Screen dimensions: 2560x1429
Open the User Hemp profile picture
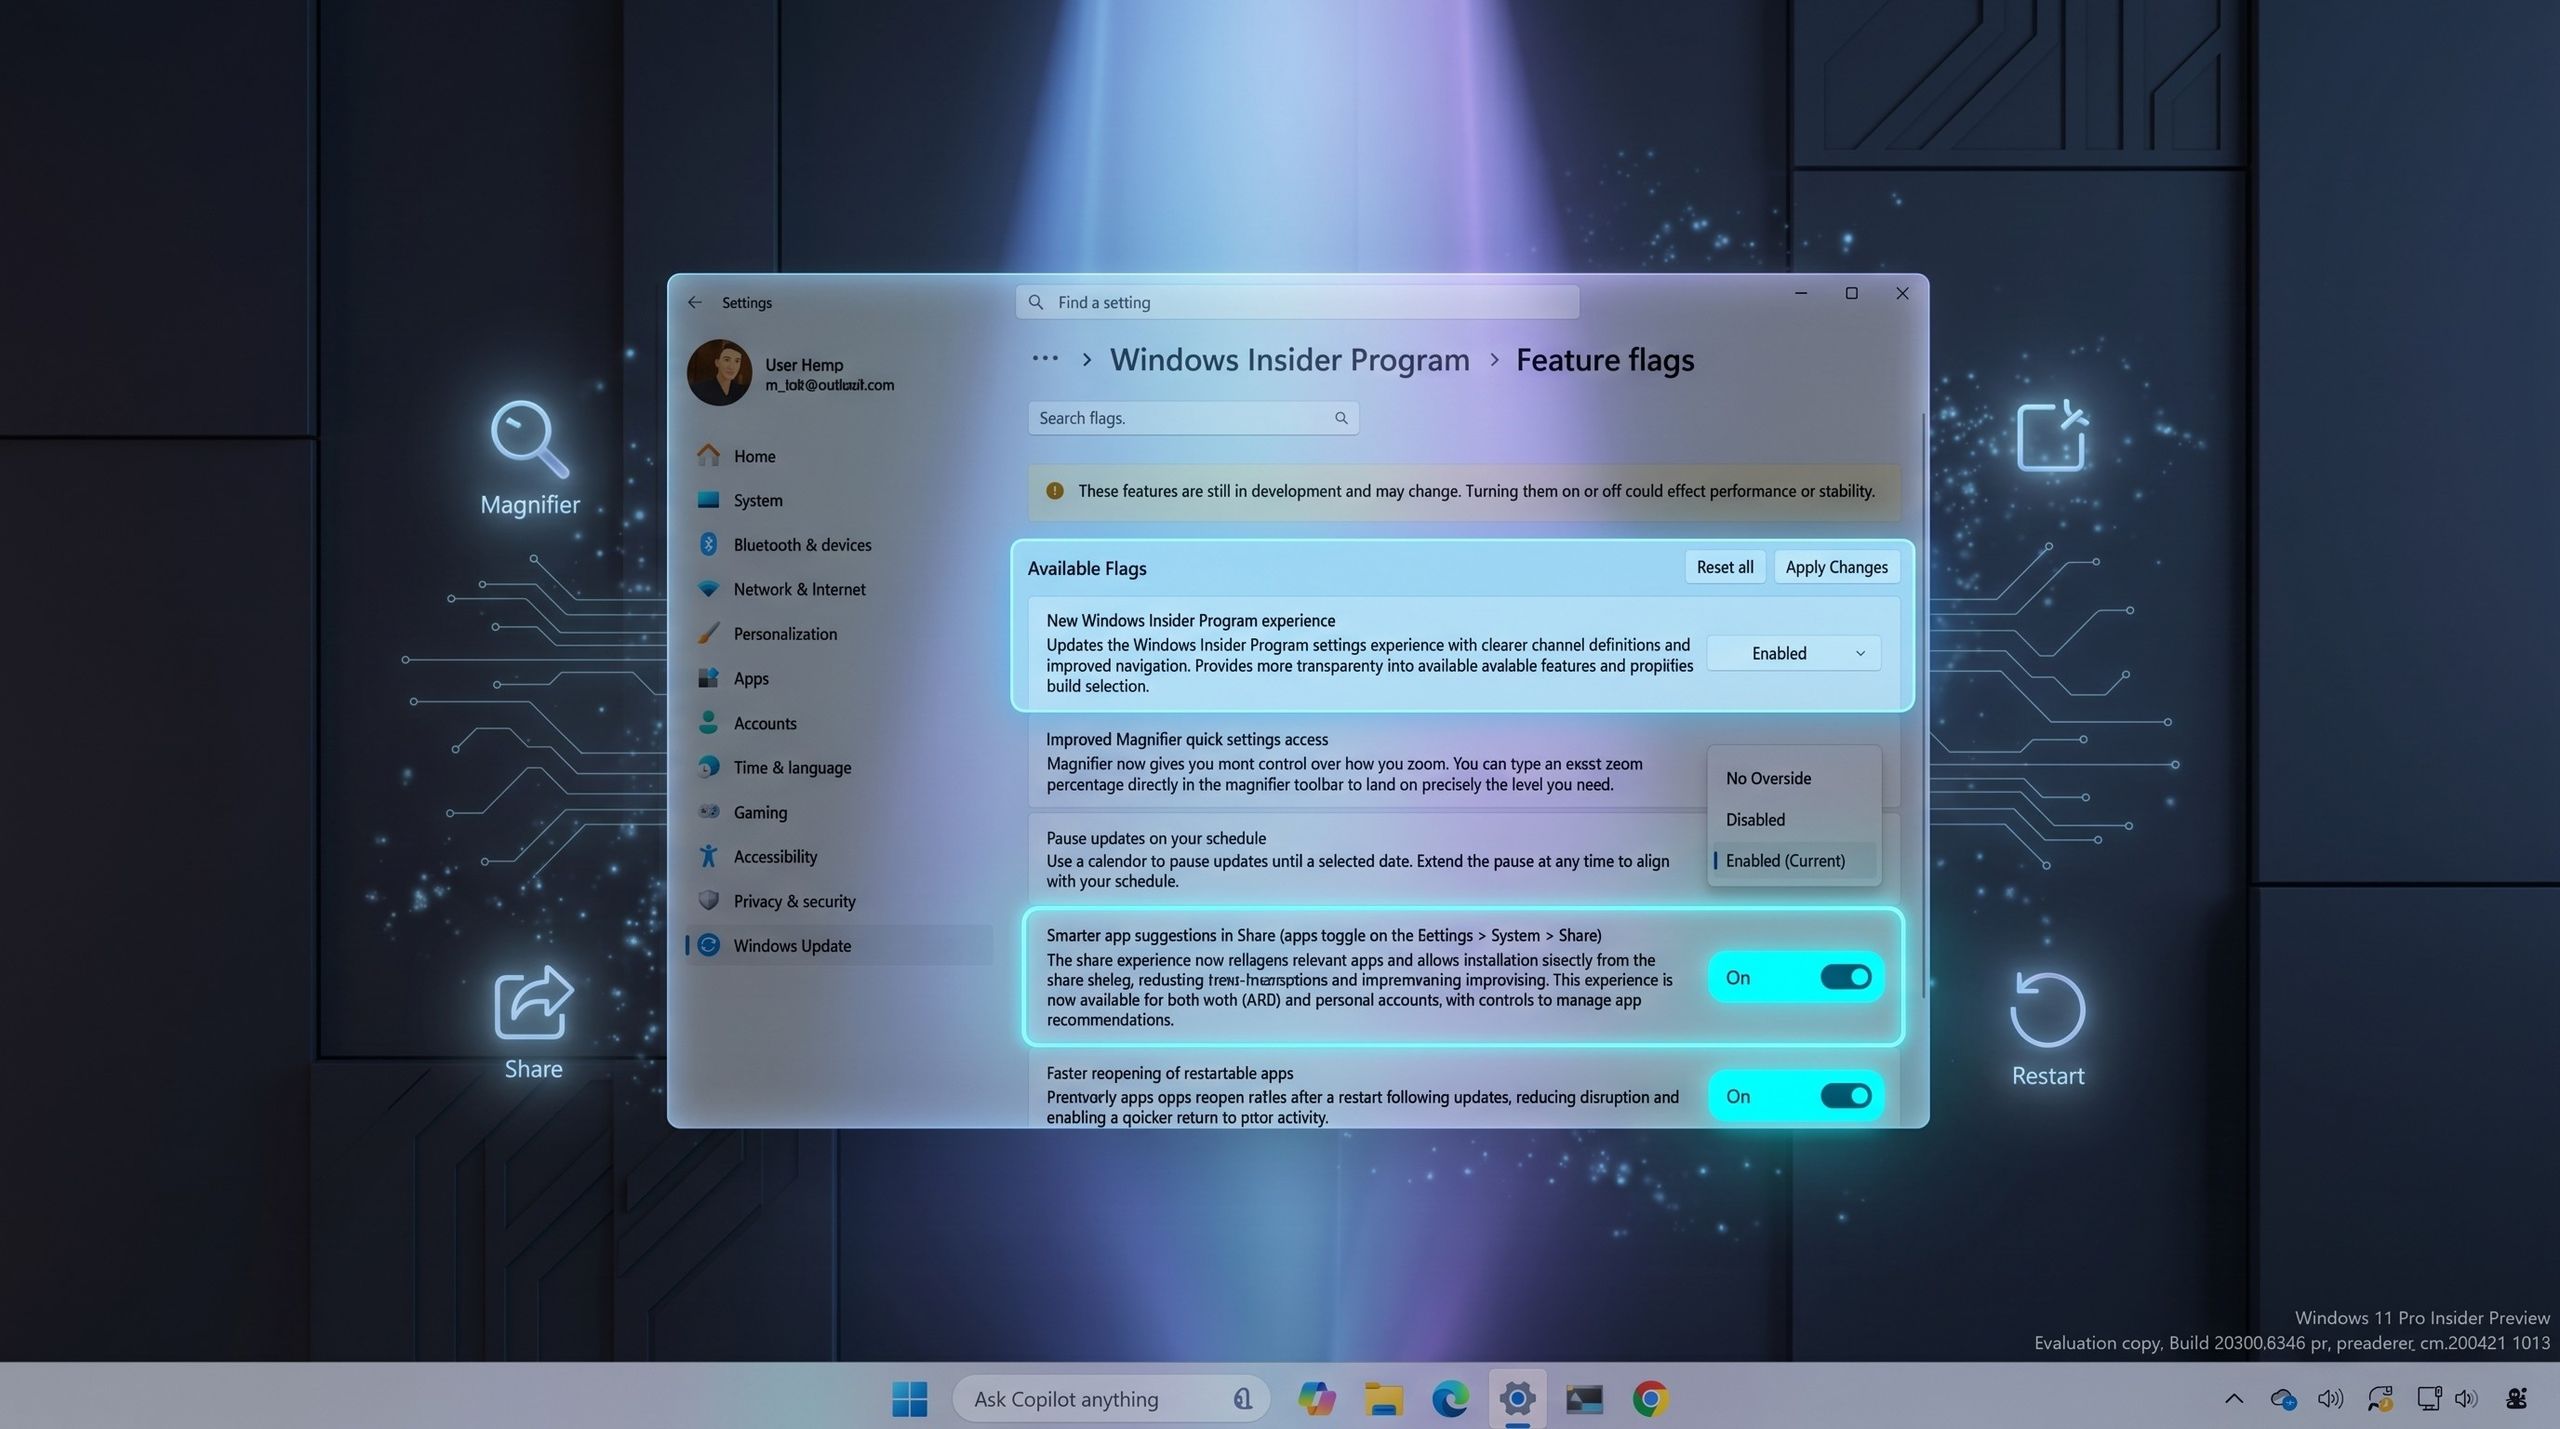(719, 373)
